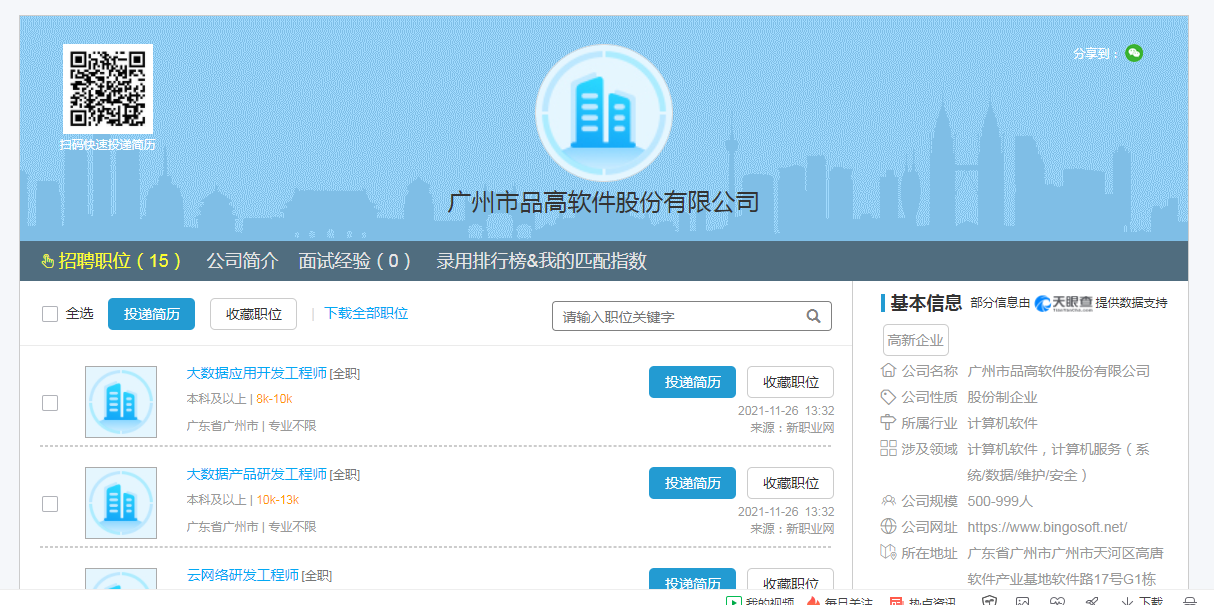This screenshot has width=1214, height=605.
Task: Open the bingosoft.net company website link
Action: (1047, 527)
